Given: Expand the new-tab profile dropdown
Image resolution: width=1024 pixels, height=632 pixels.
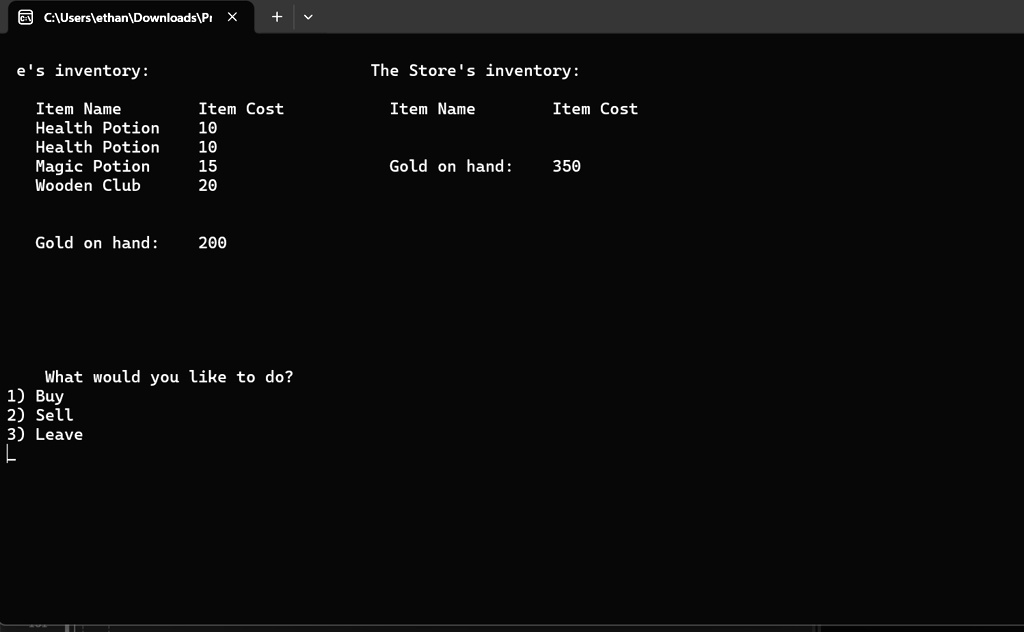Looking at the screenshot, I should pos(308,17).
